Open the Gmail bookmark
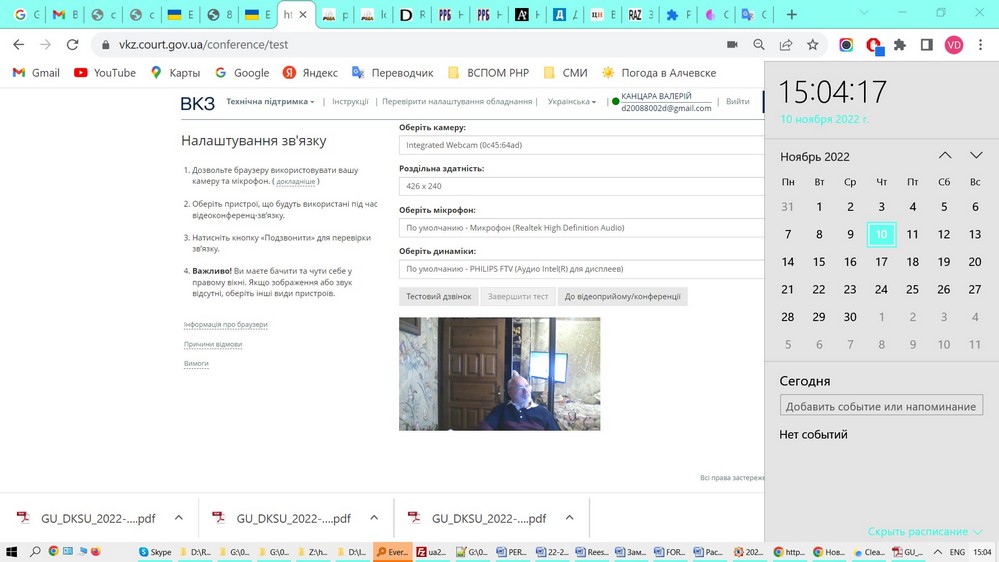This screenshot has height=562, width=999. [x=36, y=73]
